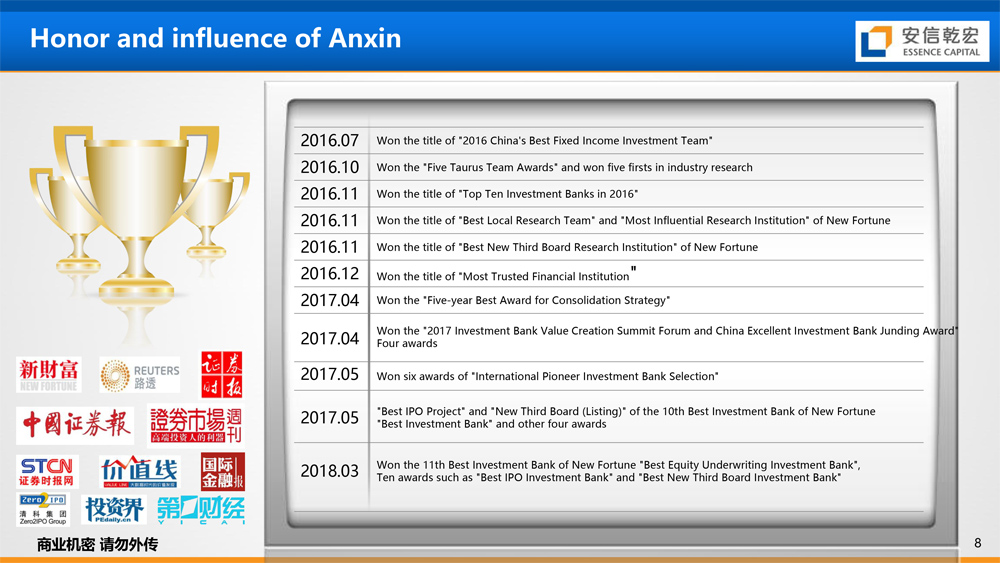The image size is (1000, 563).
Task: Click the PEdaily.cn logo
Action: [115, 510]
